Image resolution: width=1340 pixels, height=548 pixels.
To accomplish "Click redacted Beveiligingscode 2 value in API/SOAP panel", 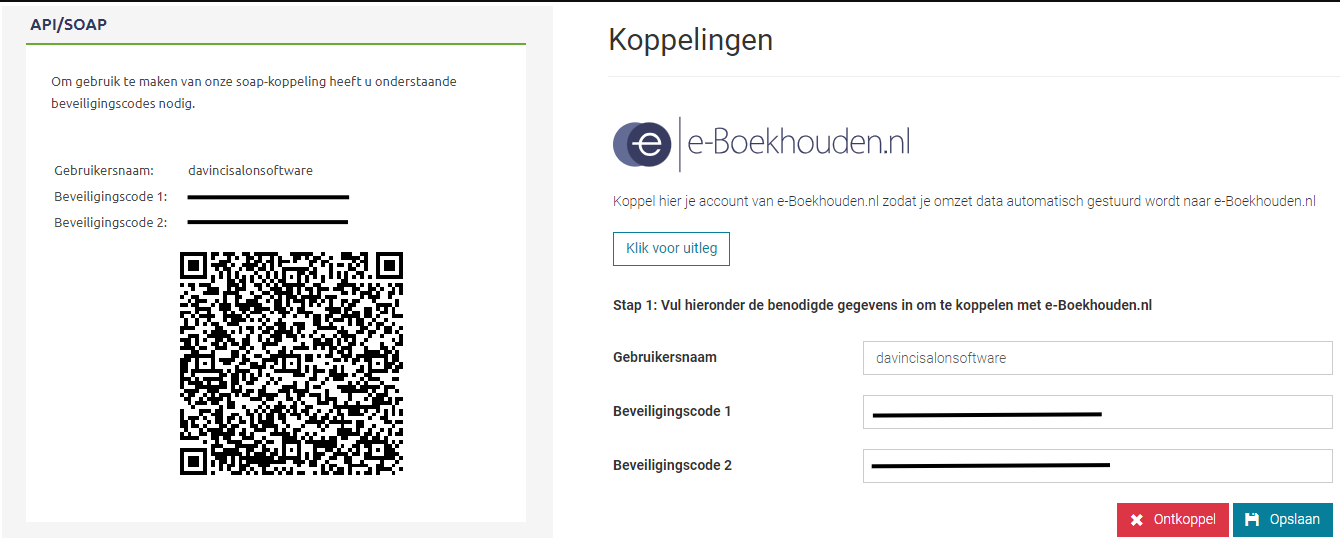I will (x=268, y=222).
